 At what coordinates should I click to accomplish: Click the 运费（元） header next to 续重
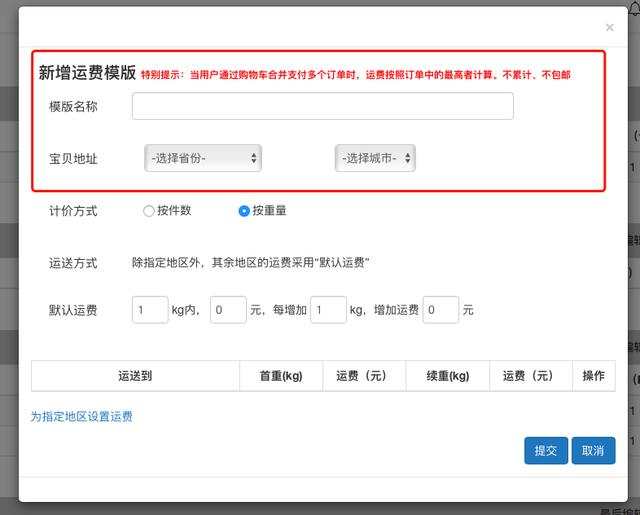tap(530, 376)
